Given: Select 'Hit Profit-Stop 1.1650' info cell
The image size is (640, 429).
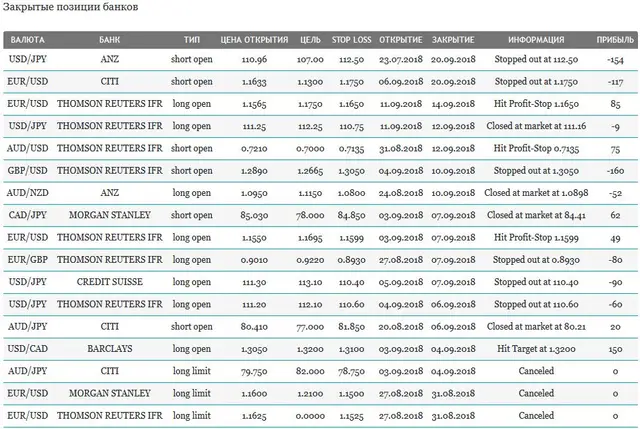Looking at the screenshot, I should 536,104.
